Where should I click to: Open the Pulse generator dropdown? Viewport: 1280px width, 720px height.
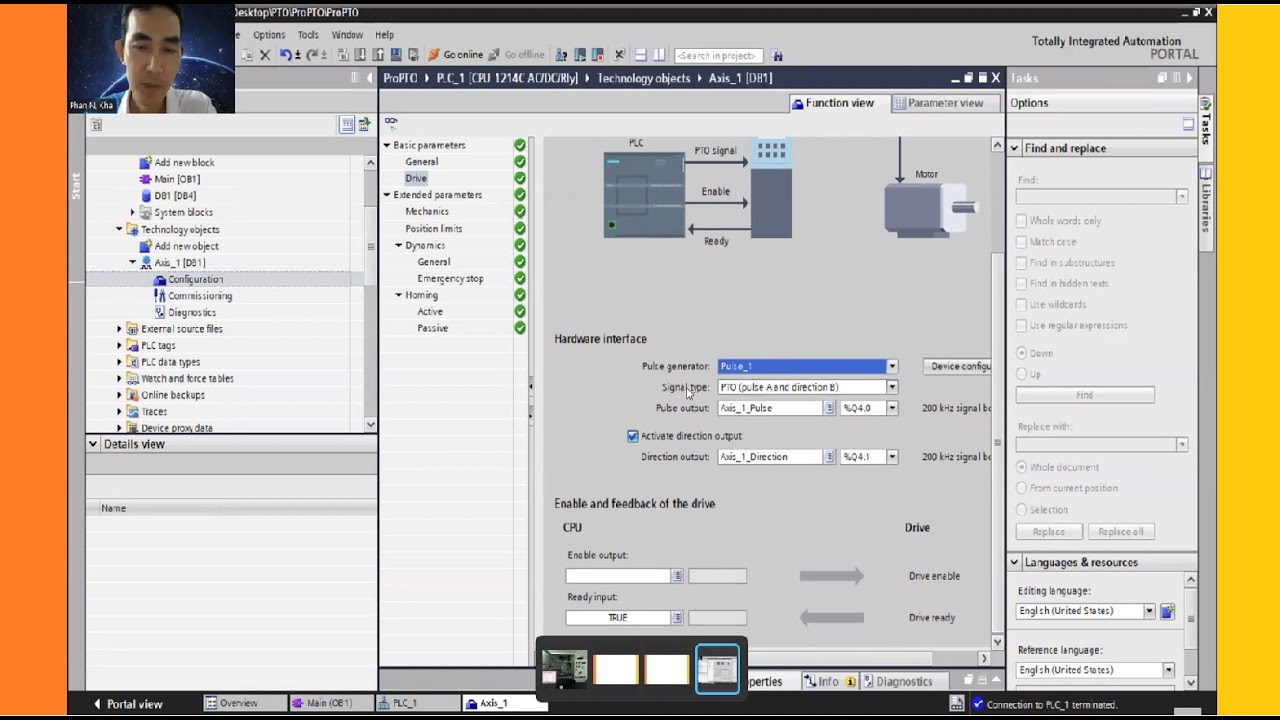892,367
